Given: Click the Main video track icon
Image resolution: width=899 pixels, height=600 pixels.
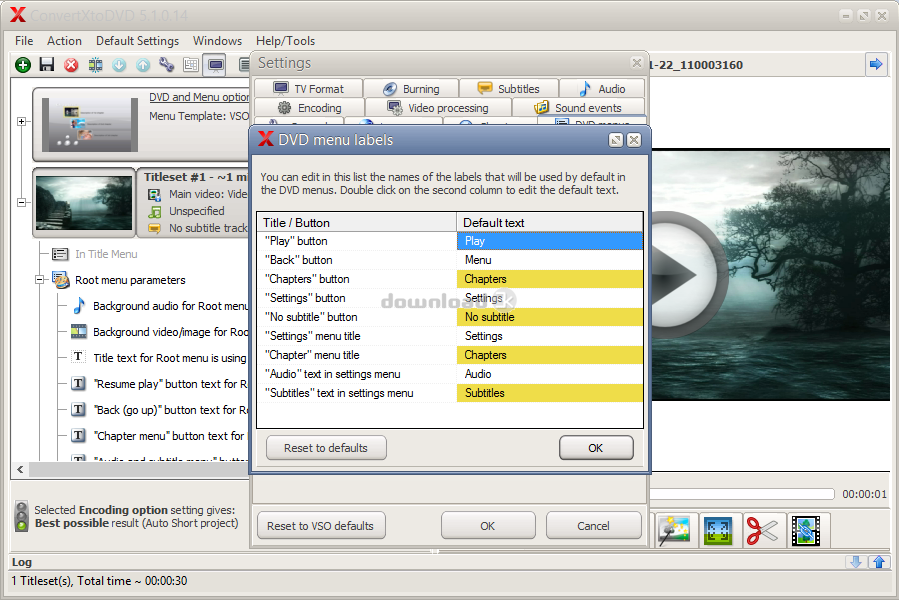Looking at the screenshot, I should coord(155,194).
